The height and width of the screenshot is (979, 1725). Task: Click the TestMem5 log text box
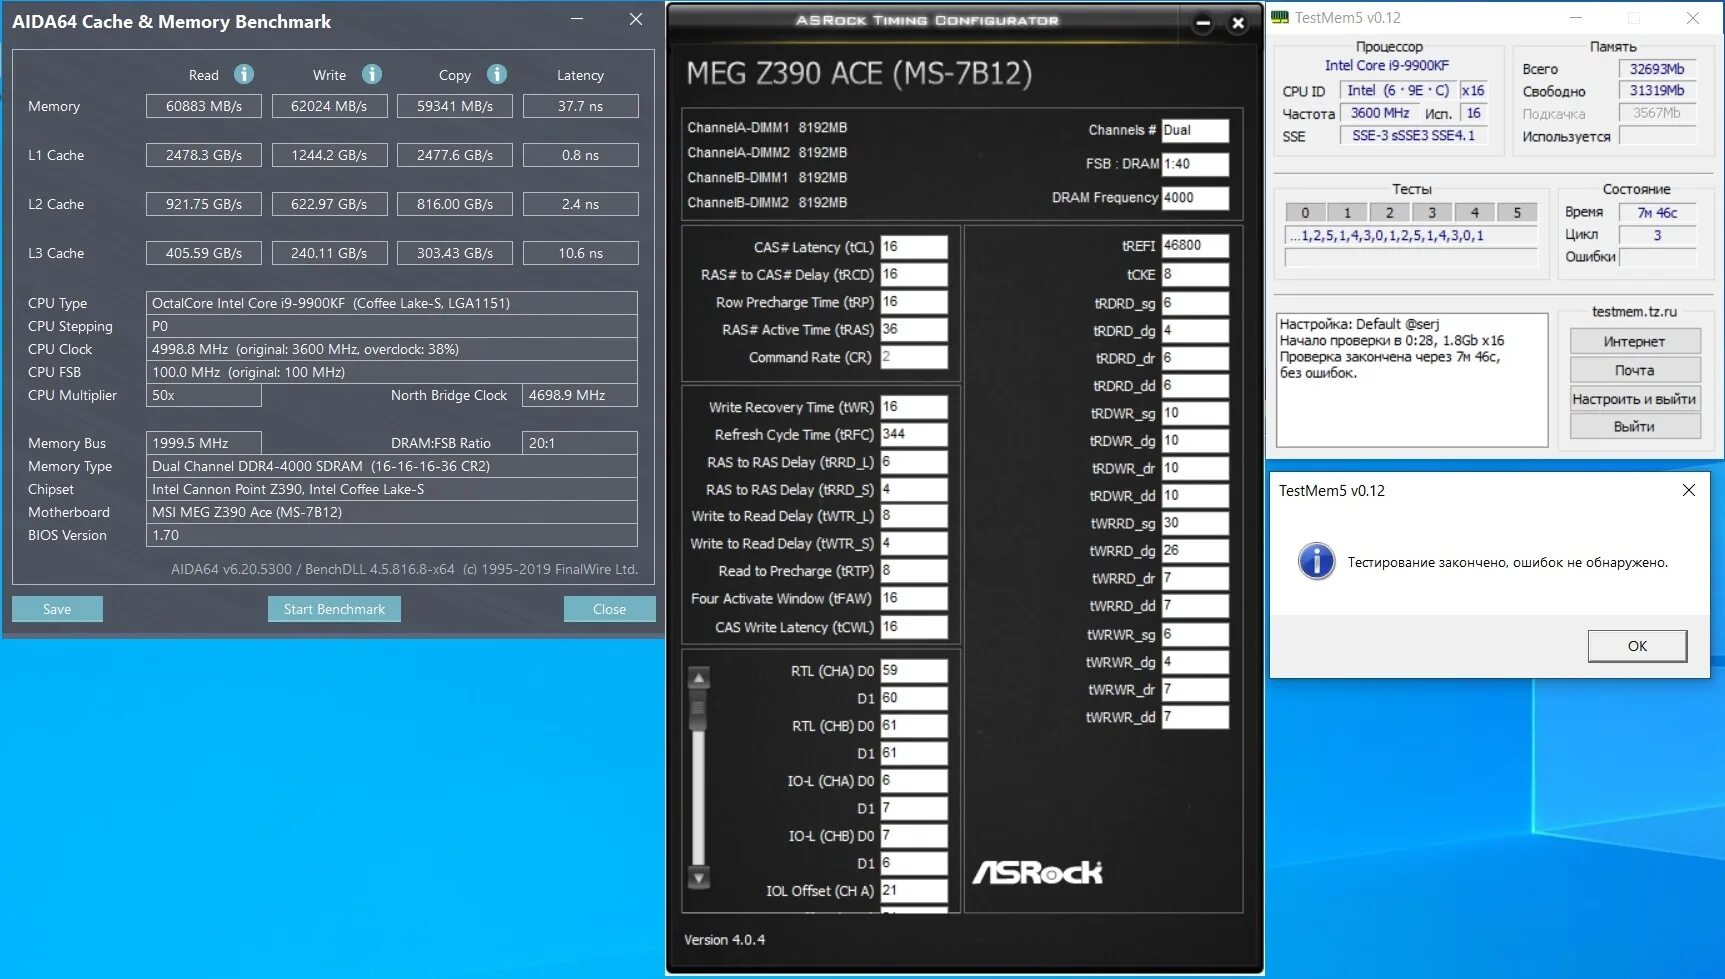click(1412, 380)
